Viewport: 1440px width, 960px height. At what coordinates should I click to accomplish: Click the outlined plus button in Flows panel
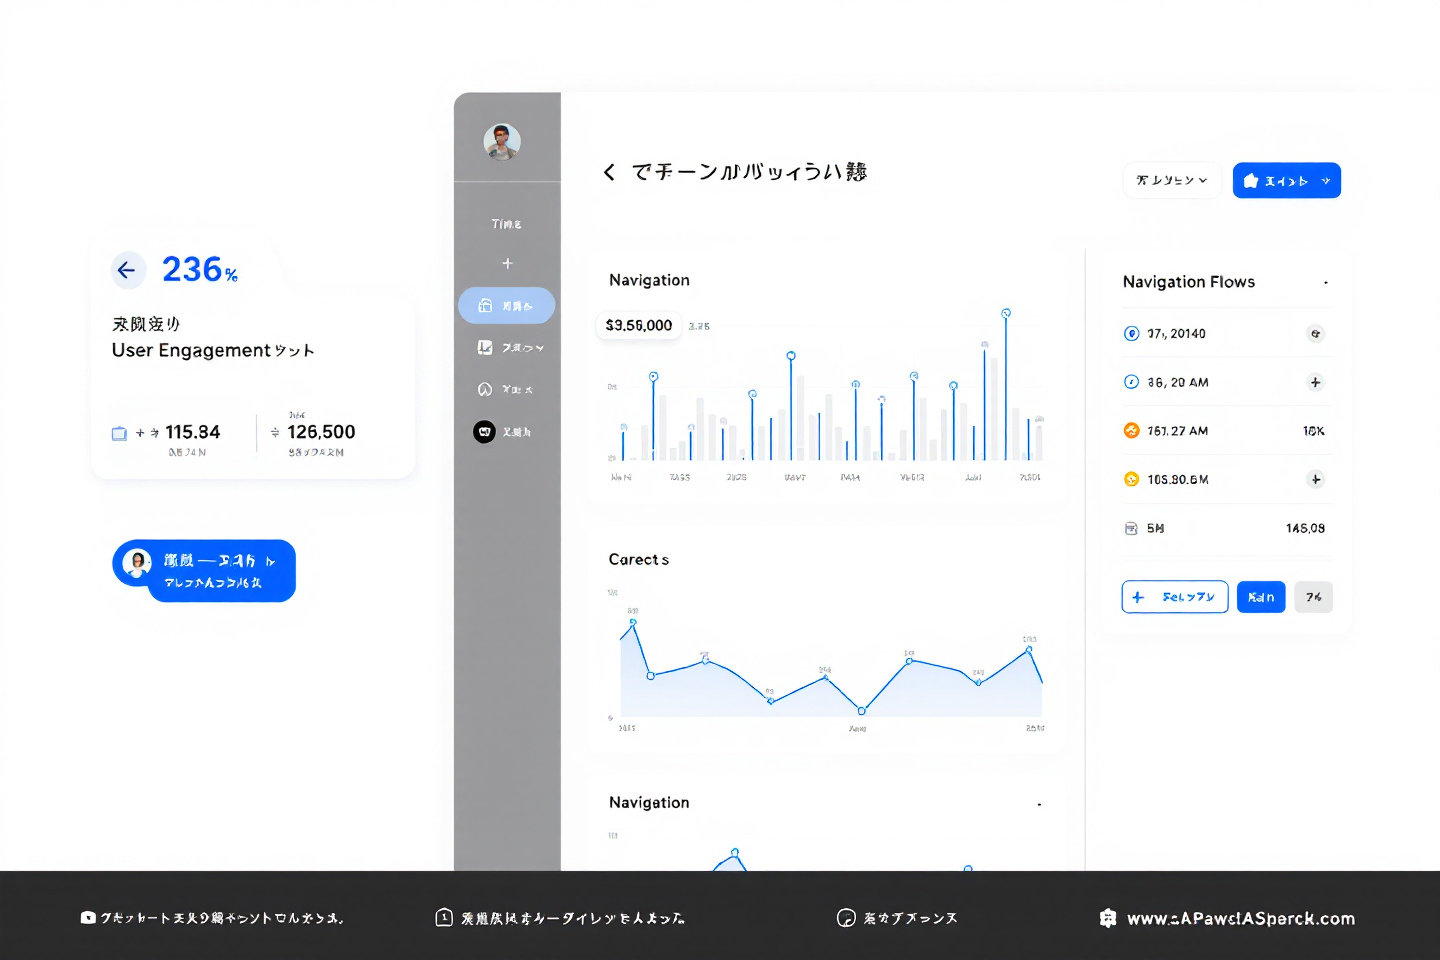[x=1175, y=597]
